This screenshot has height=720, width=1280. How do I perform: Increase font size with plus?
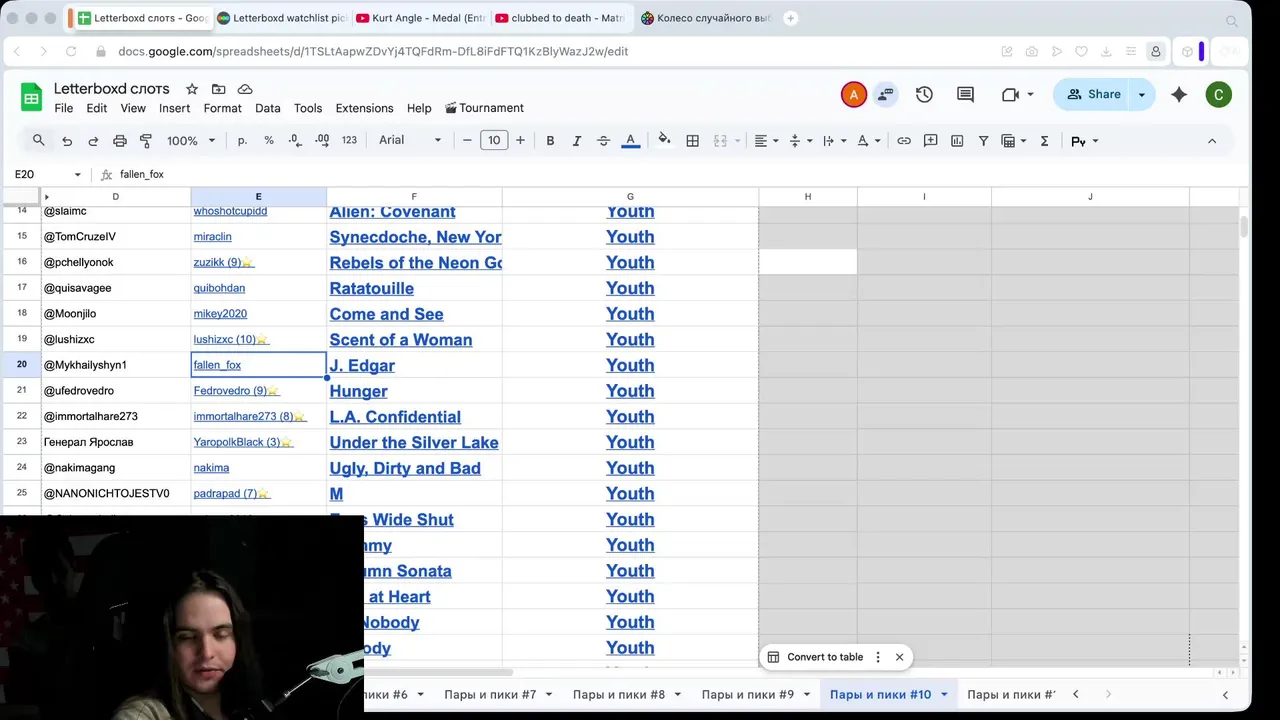pyautogui.click(x=520, y=141)
